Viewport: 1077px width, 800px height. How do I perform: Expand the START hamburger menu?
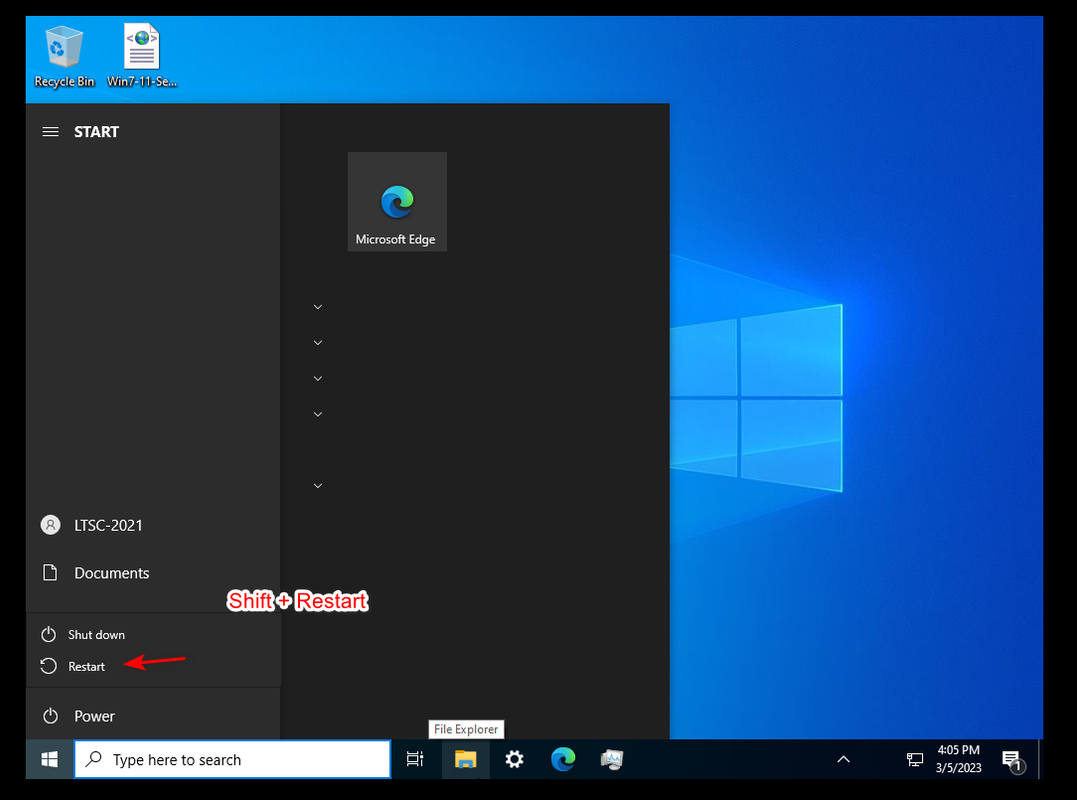coord(50,131)
